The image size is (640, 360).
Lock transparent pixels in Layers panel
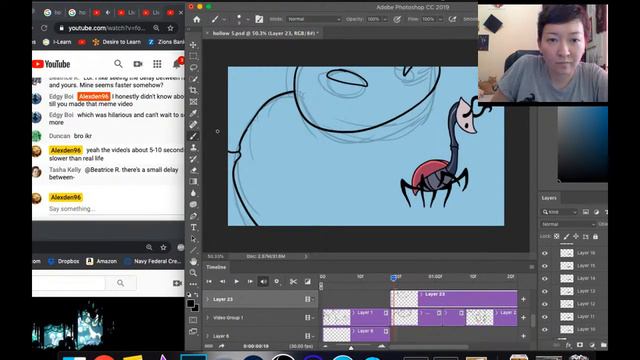click(557, 236)
